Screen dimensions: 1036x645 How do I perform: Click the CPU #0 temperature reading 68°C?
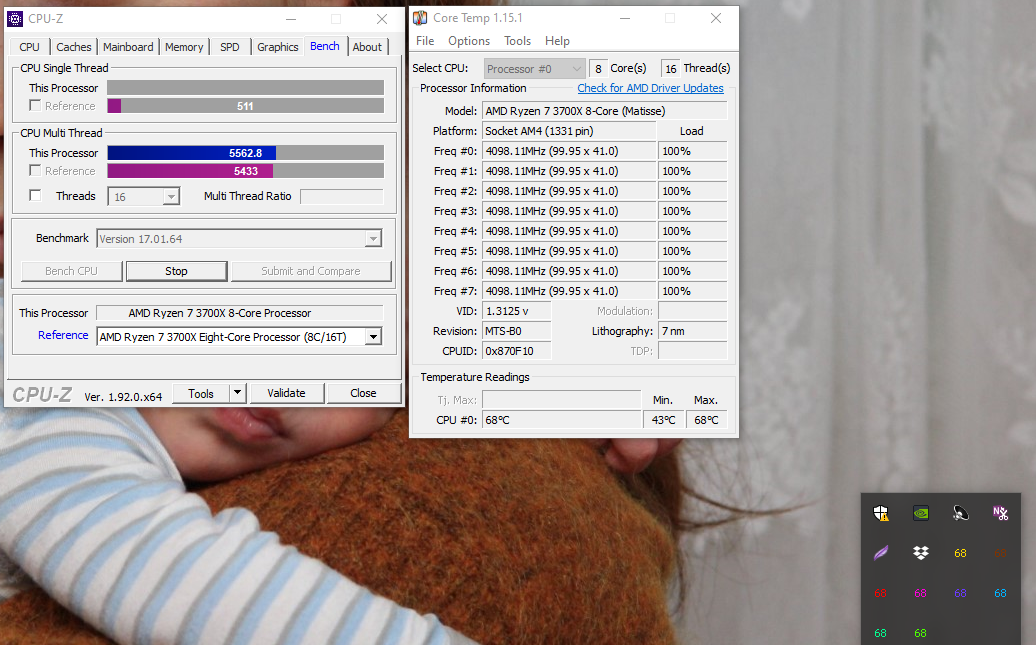(x=562, y=420)
